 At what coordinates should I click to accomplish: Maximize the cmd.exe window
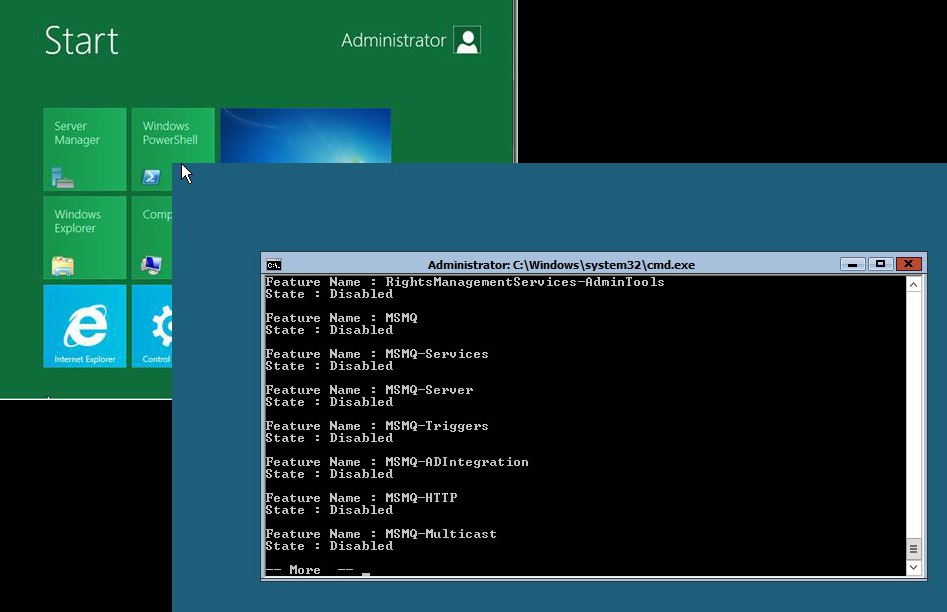(x=880, y=264)
